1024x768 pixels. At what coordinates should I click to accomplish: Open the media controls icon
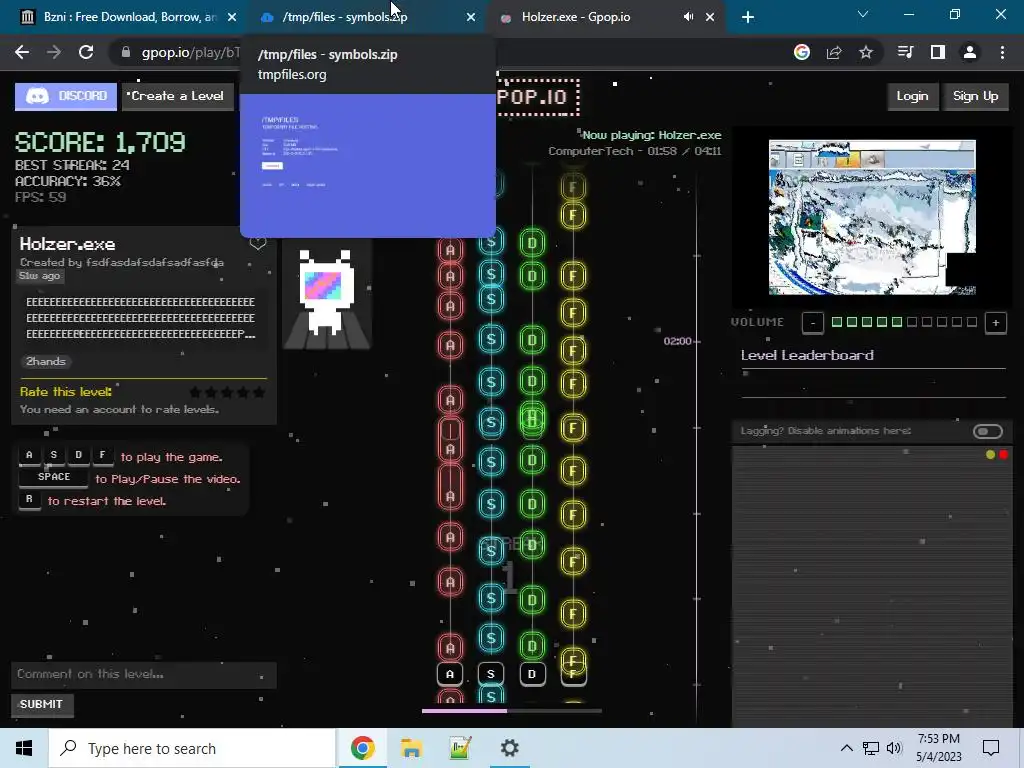click(x=905, y=52)
